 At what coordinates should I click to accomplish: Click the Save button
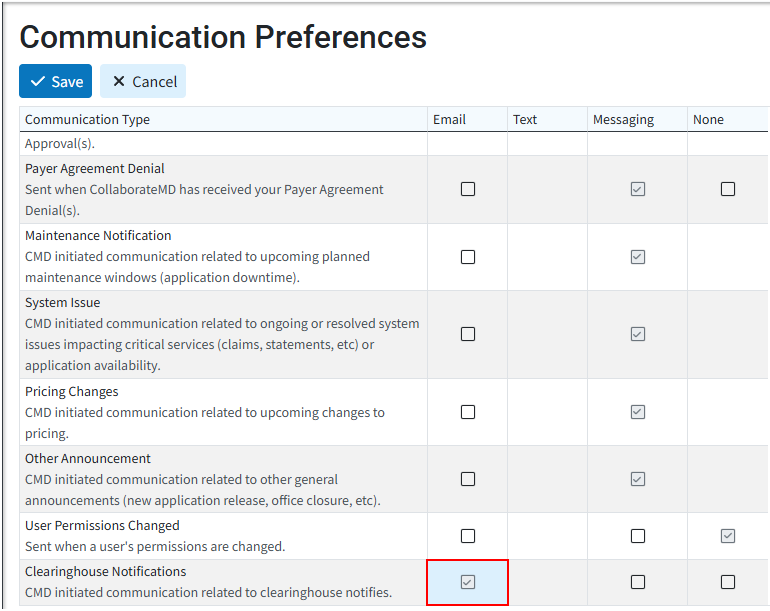pyautogui.click(x=55, y=81)
